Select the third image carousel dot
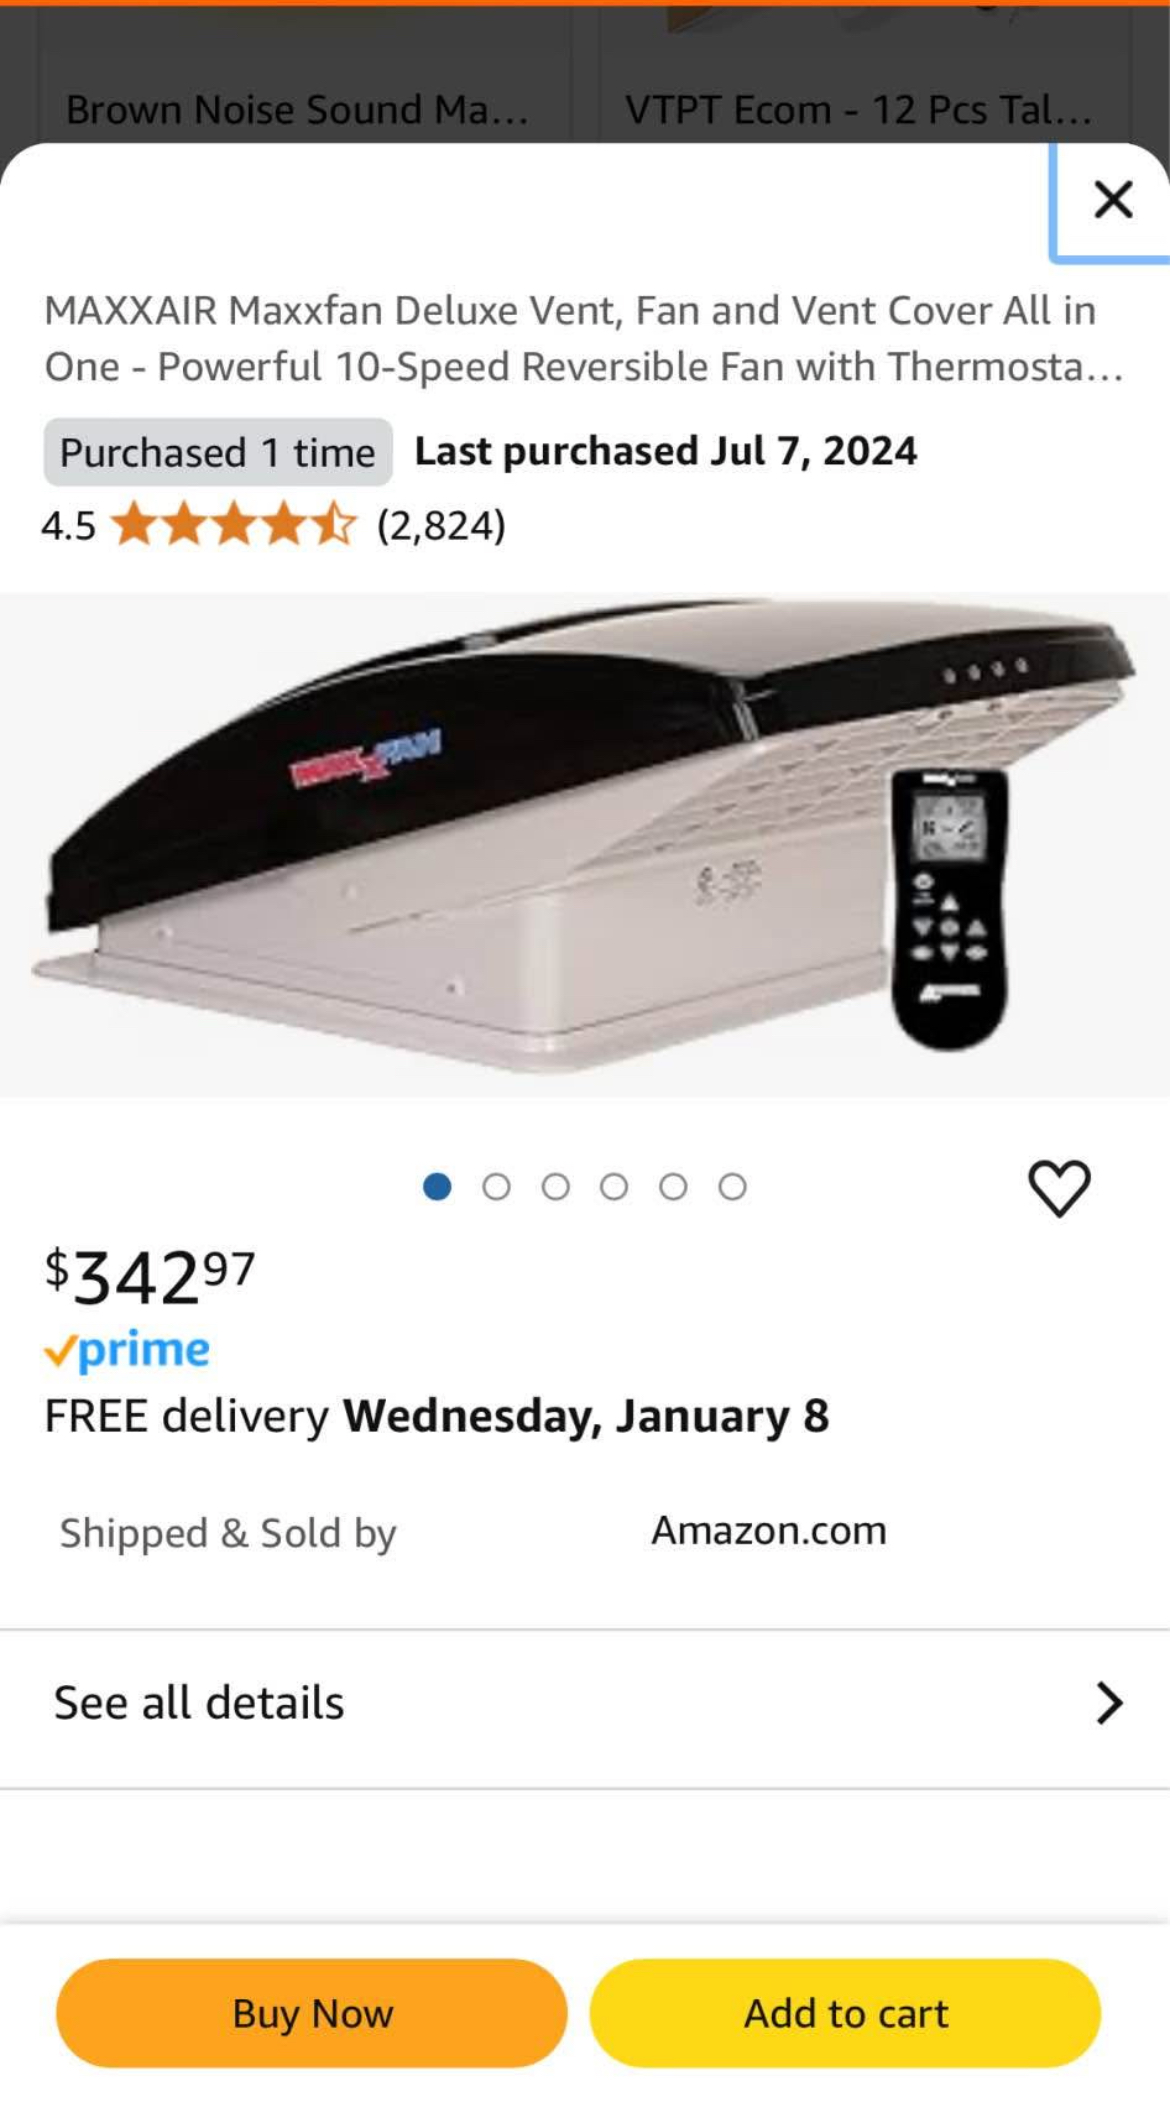Viewport: 1170px width, 2112px height. pyautogui.click(x=555, y=1187)
